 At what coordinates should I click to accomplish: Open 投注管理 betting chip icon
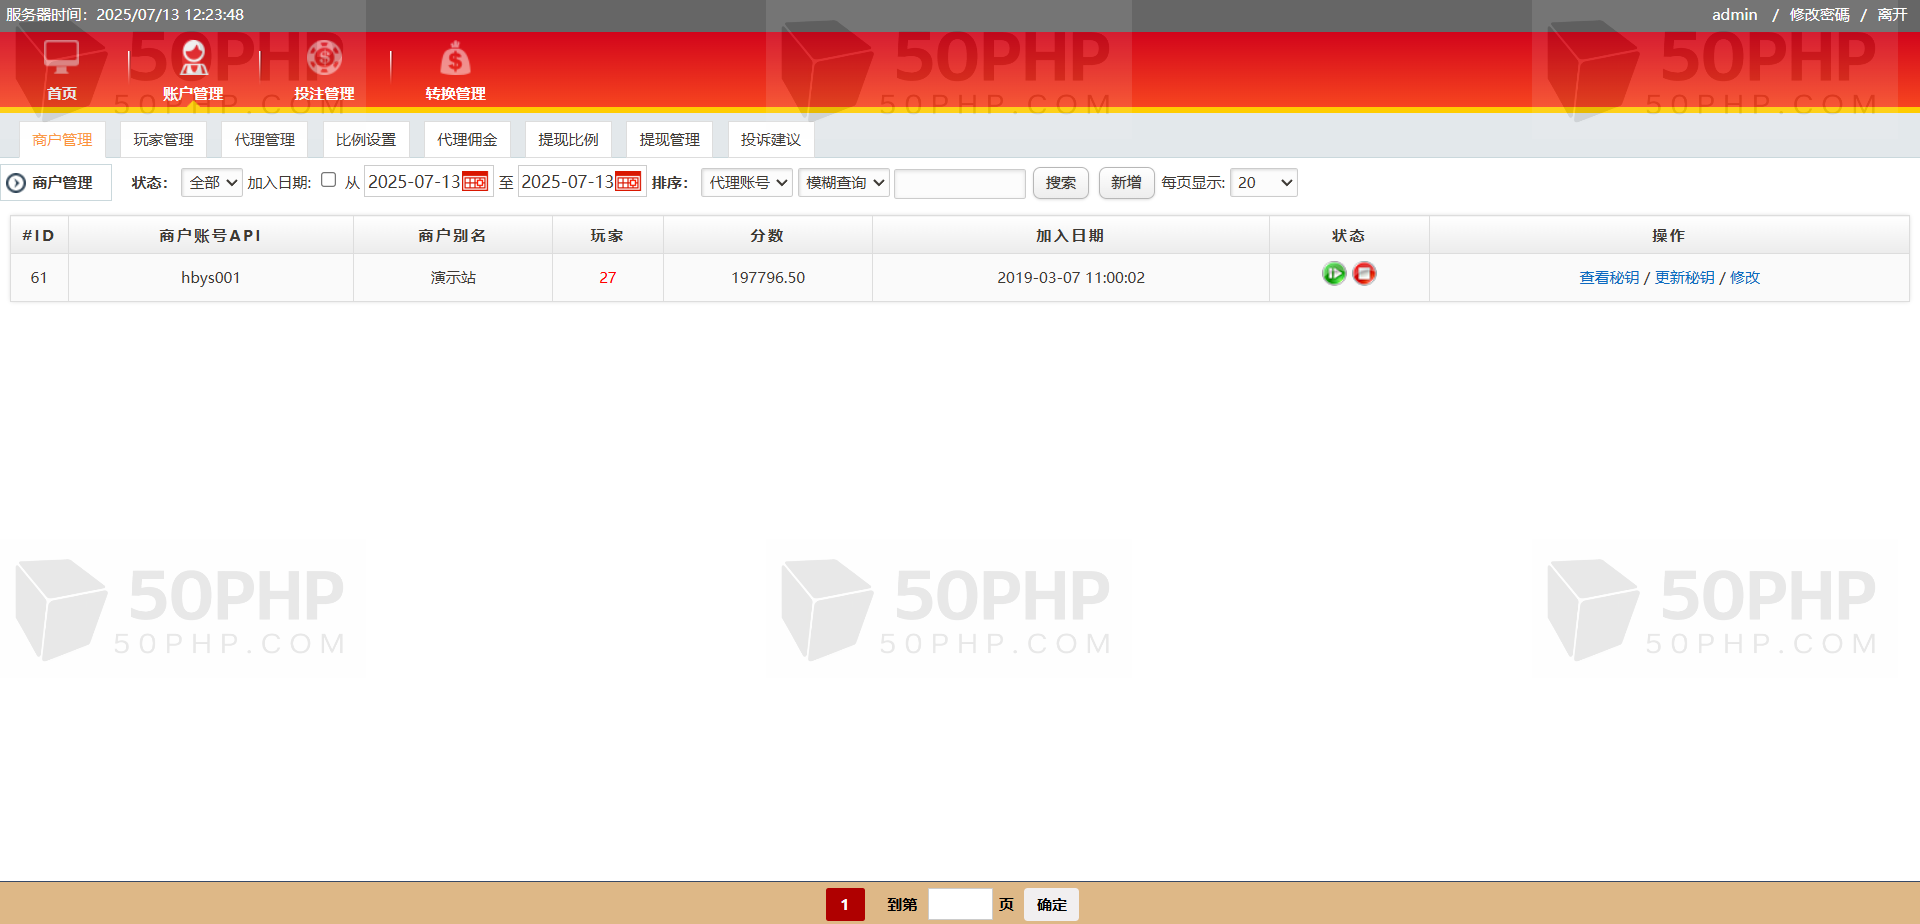[x=324, y=58]
